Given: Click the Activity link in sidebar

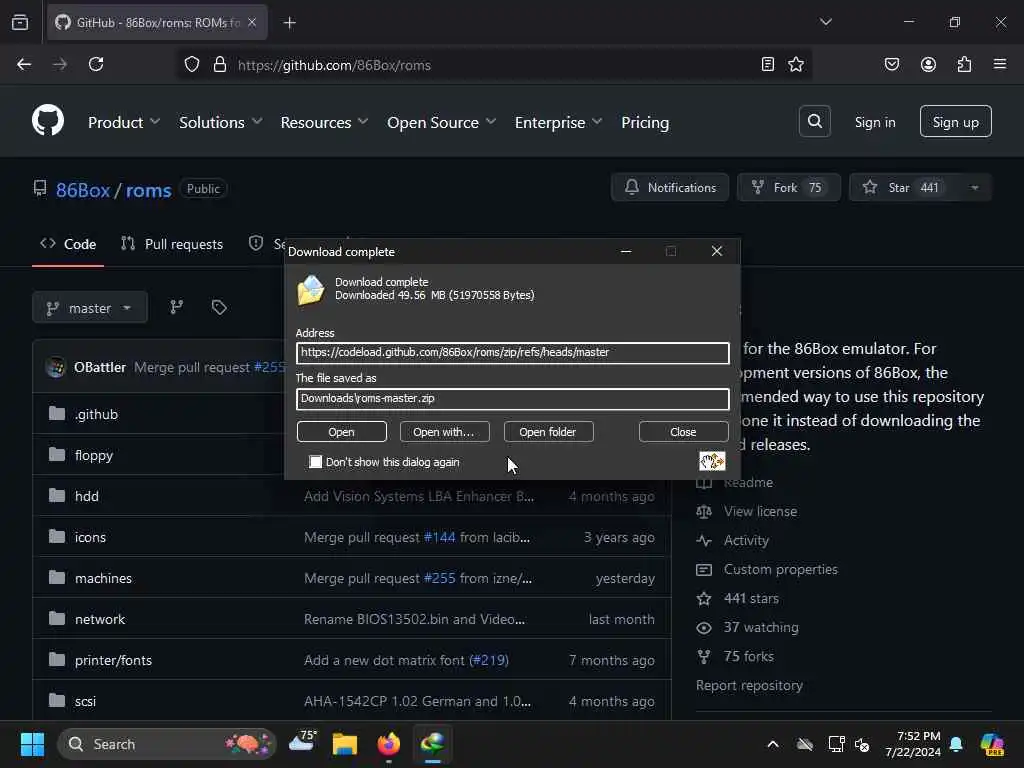Looking at the screenshot, I should pos(746,540).
